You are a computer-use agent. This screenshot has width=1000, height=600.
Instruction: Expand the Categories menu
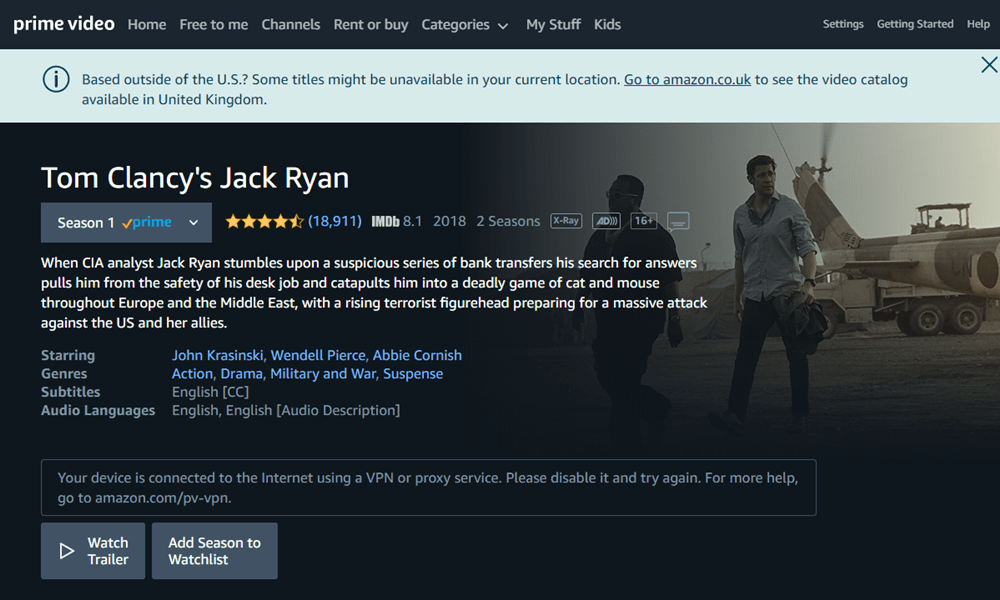pos(464,25)
